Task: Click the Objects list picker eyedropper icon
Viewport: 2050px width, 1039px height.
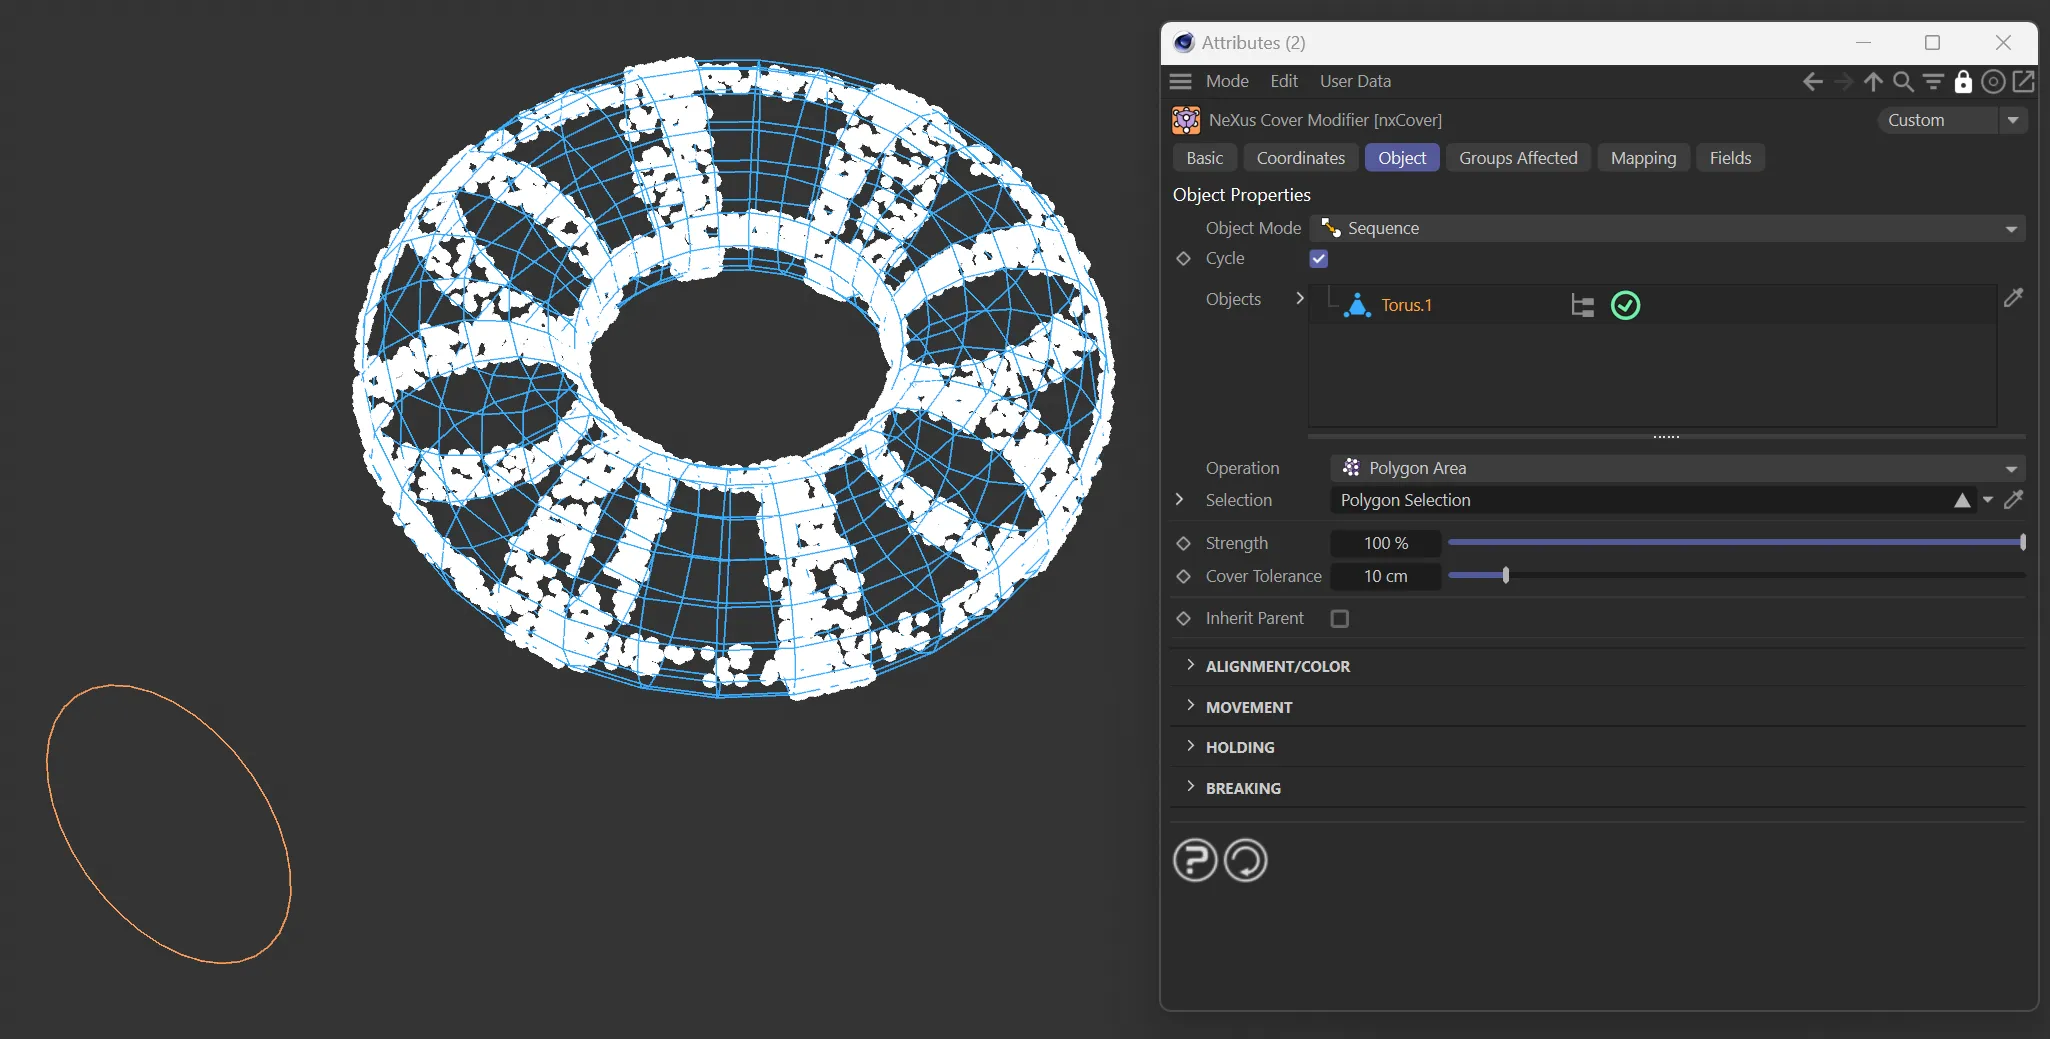Action: coord(2013,298)
